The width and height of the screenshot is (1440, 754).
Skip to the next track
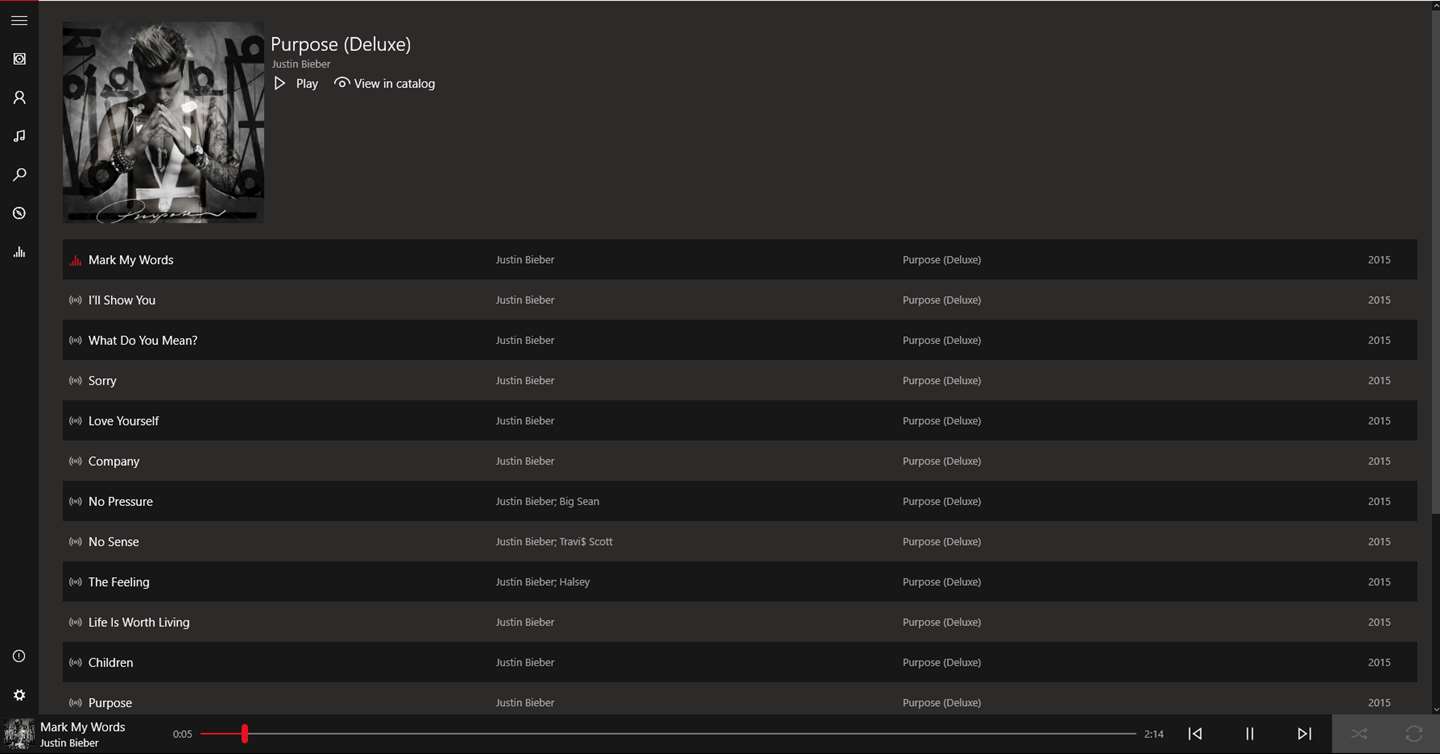click(1304, 734)
